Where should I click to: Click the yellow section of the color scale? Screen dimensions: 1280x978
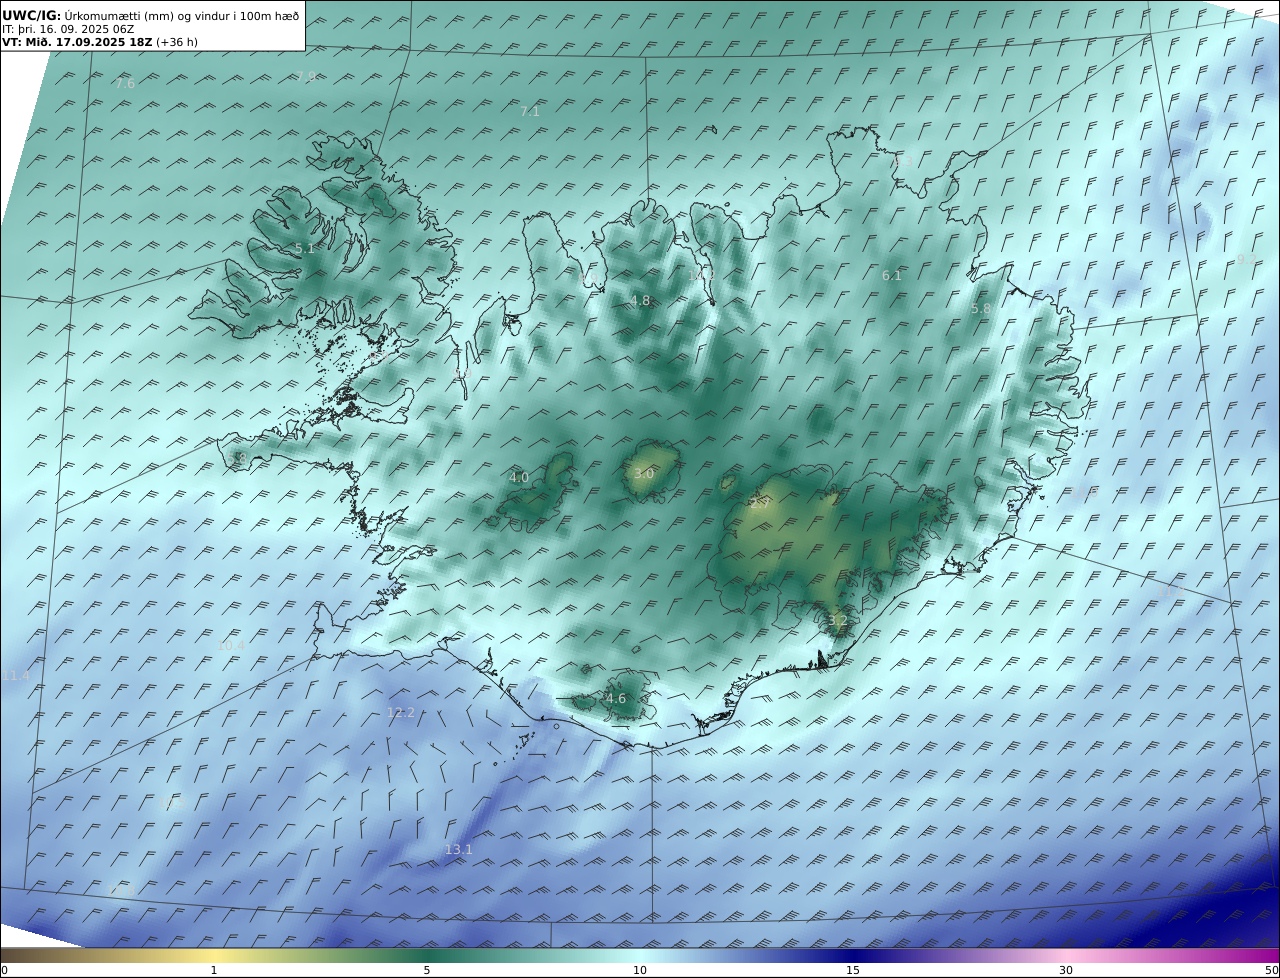coord(214,956)
